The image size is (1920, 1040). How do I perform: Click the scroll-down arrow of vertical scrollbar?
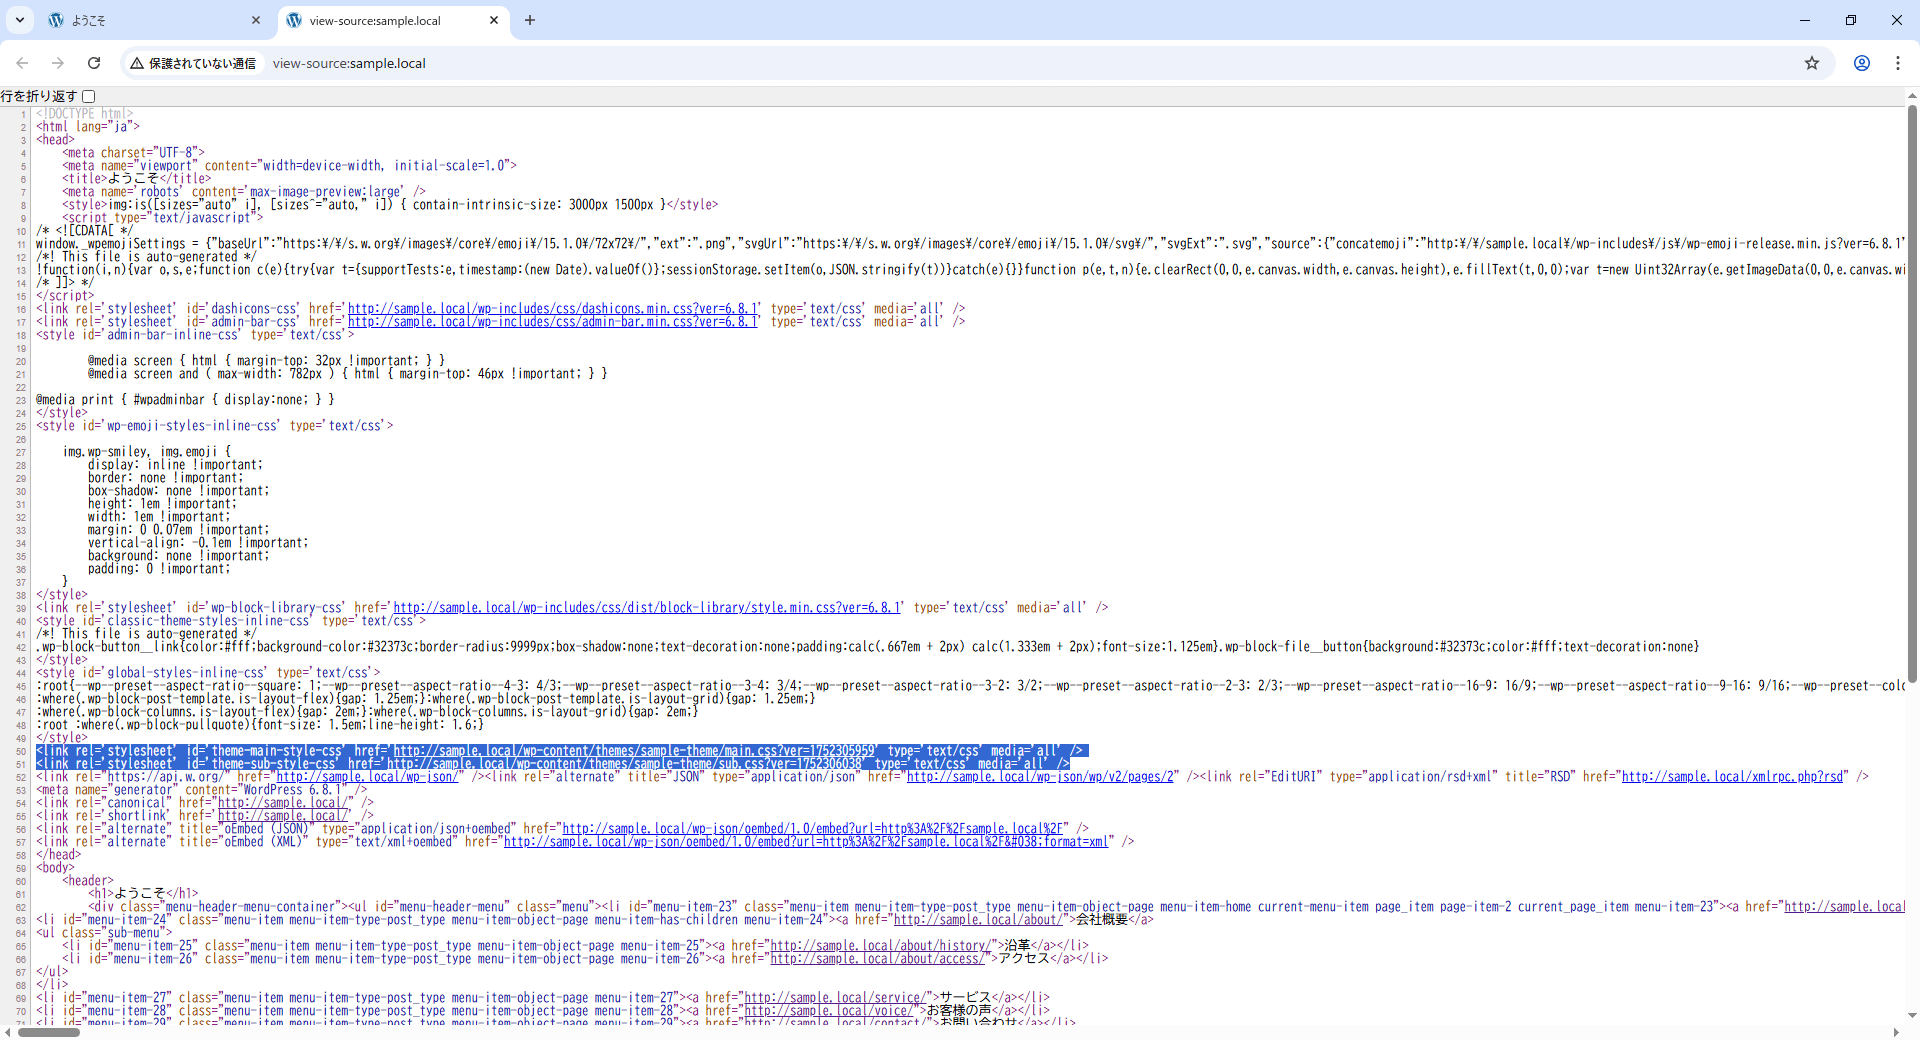(1912, 1015)
